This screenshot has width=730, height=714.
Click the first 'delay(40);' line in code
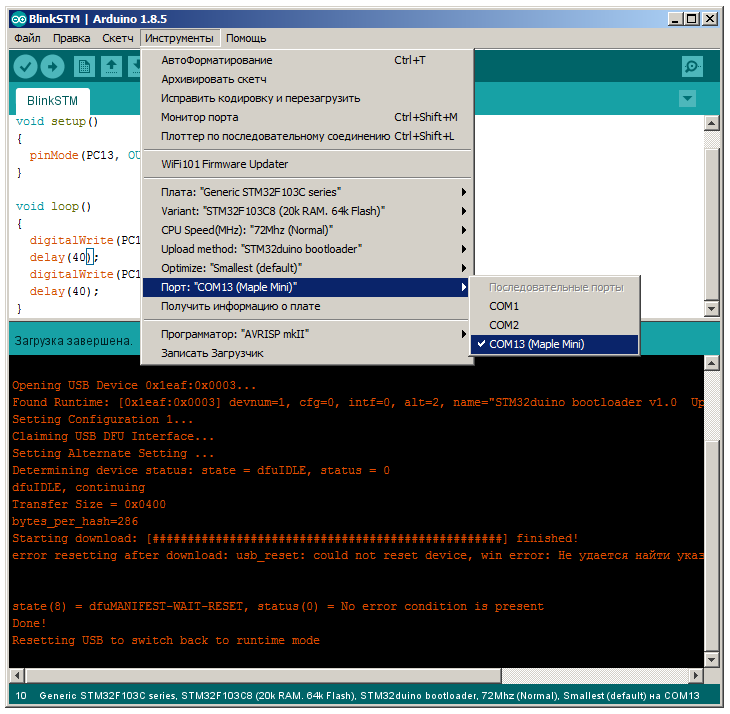[64, 257]
